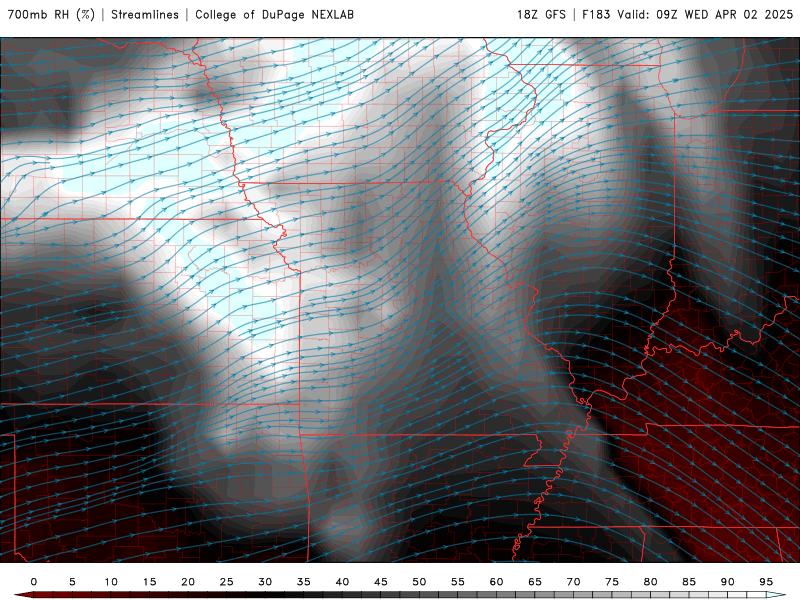Click the "40" legend value
Screen dimensions: 800x600
342,582
